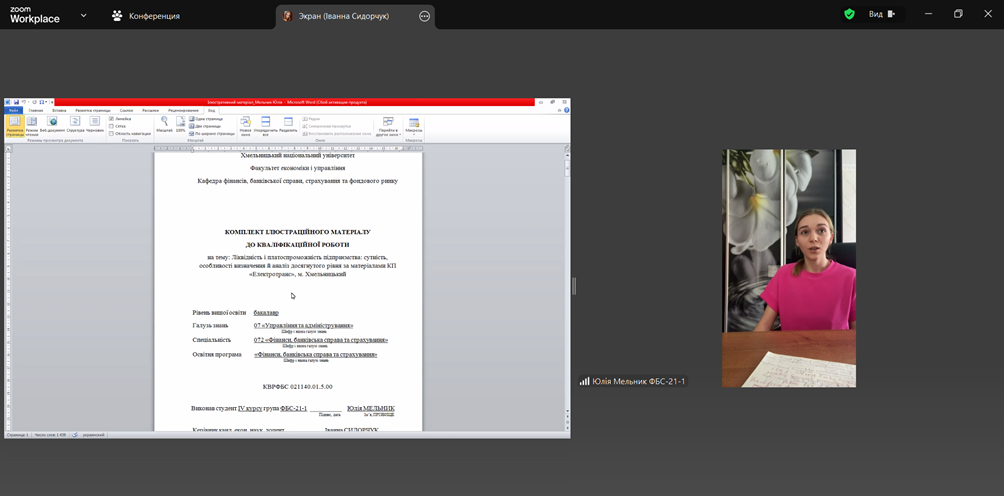This screenshot has height=496, width=1004.
Task: Click text Факультет економіки і управління
Action: pyautogui.click(x=298, y=168)
